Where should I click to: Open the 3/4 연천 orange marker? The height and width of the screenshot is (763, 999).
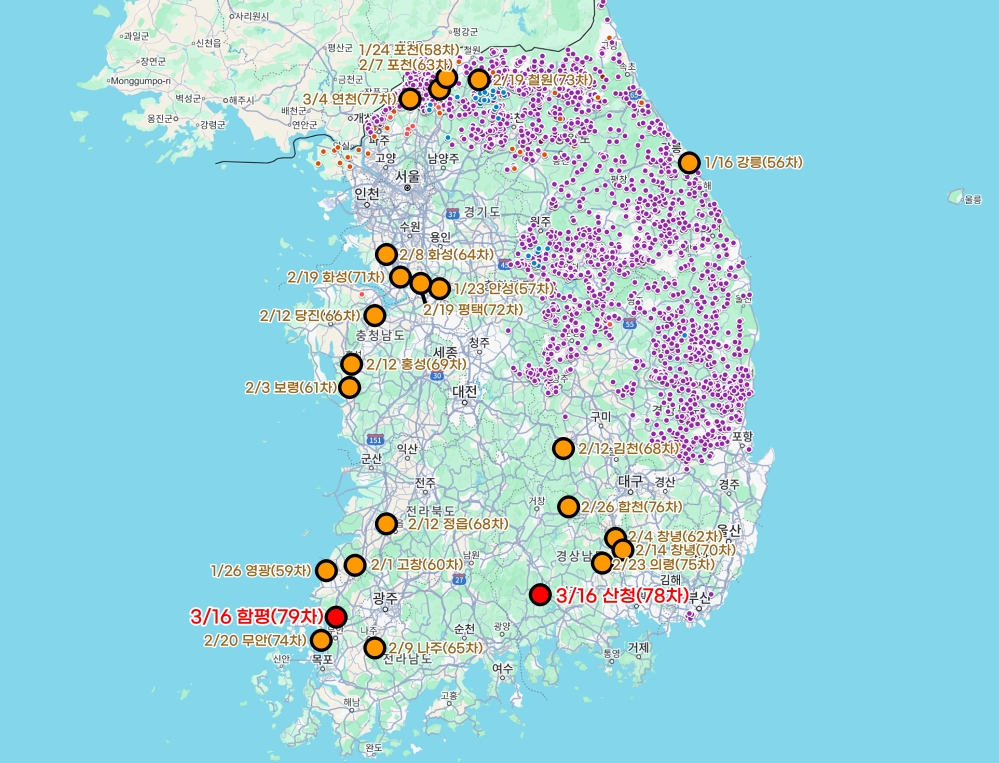(410, 99)
